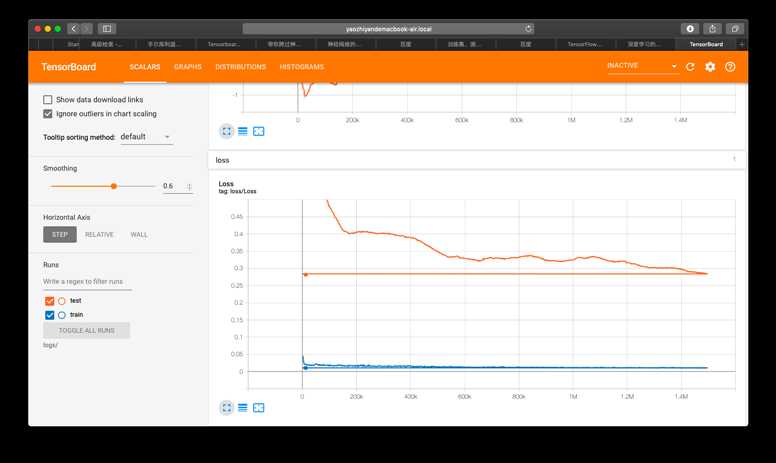Switch to the GRAPHS tab

pyautogui.click(x=188, y=67)
